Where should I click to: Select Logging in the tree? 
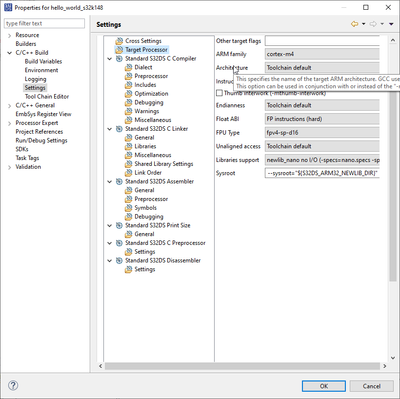pyautogui.click(x=35, y=79)
